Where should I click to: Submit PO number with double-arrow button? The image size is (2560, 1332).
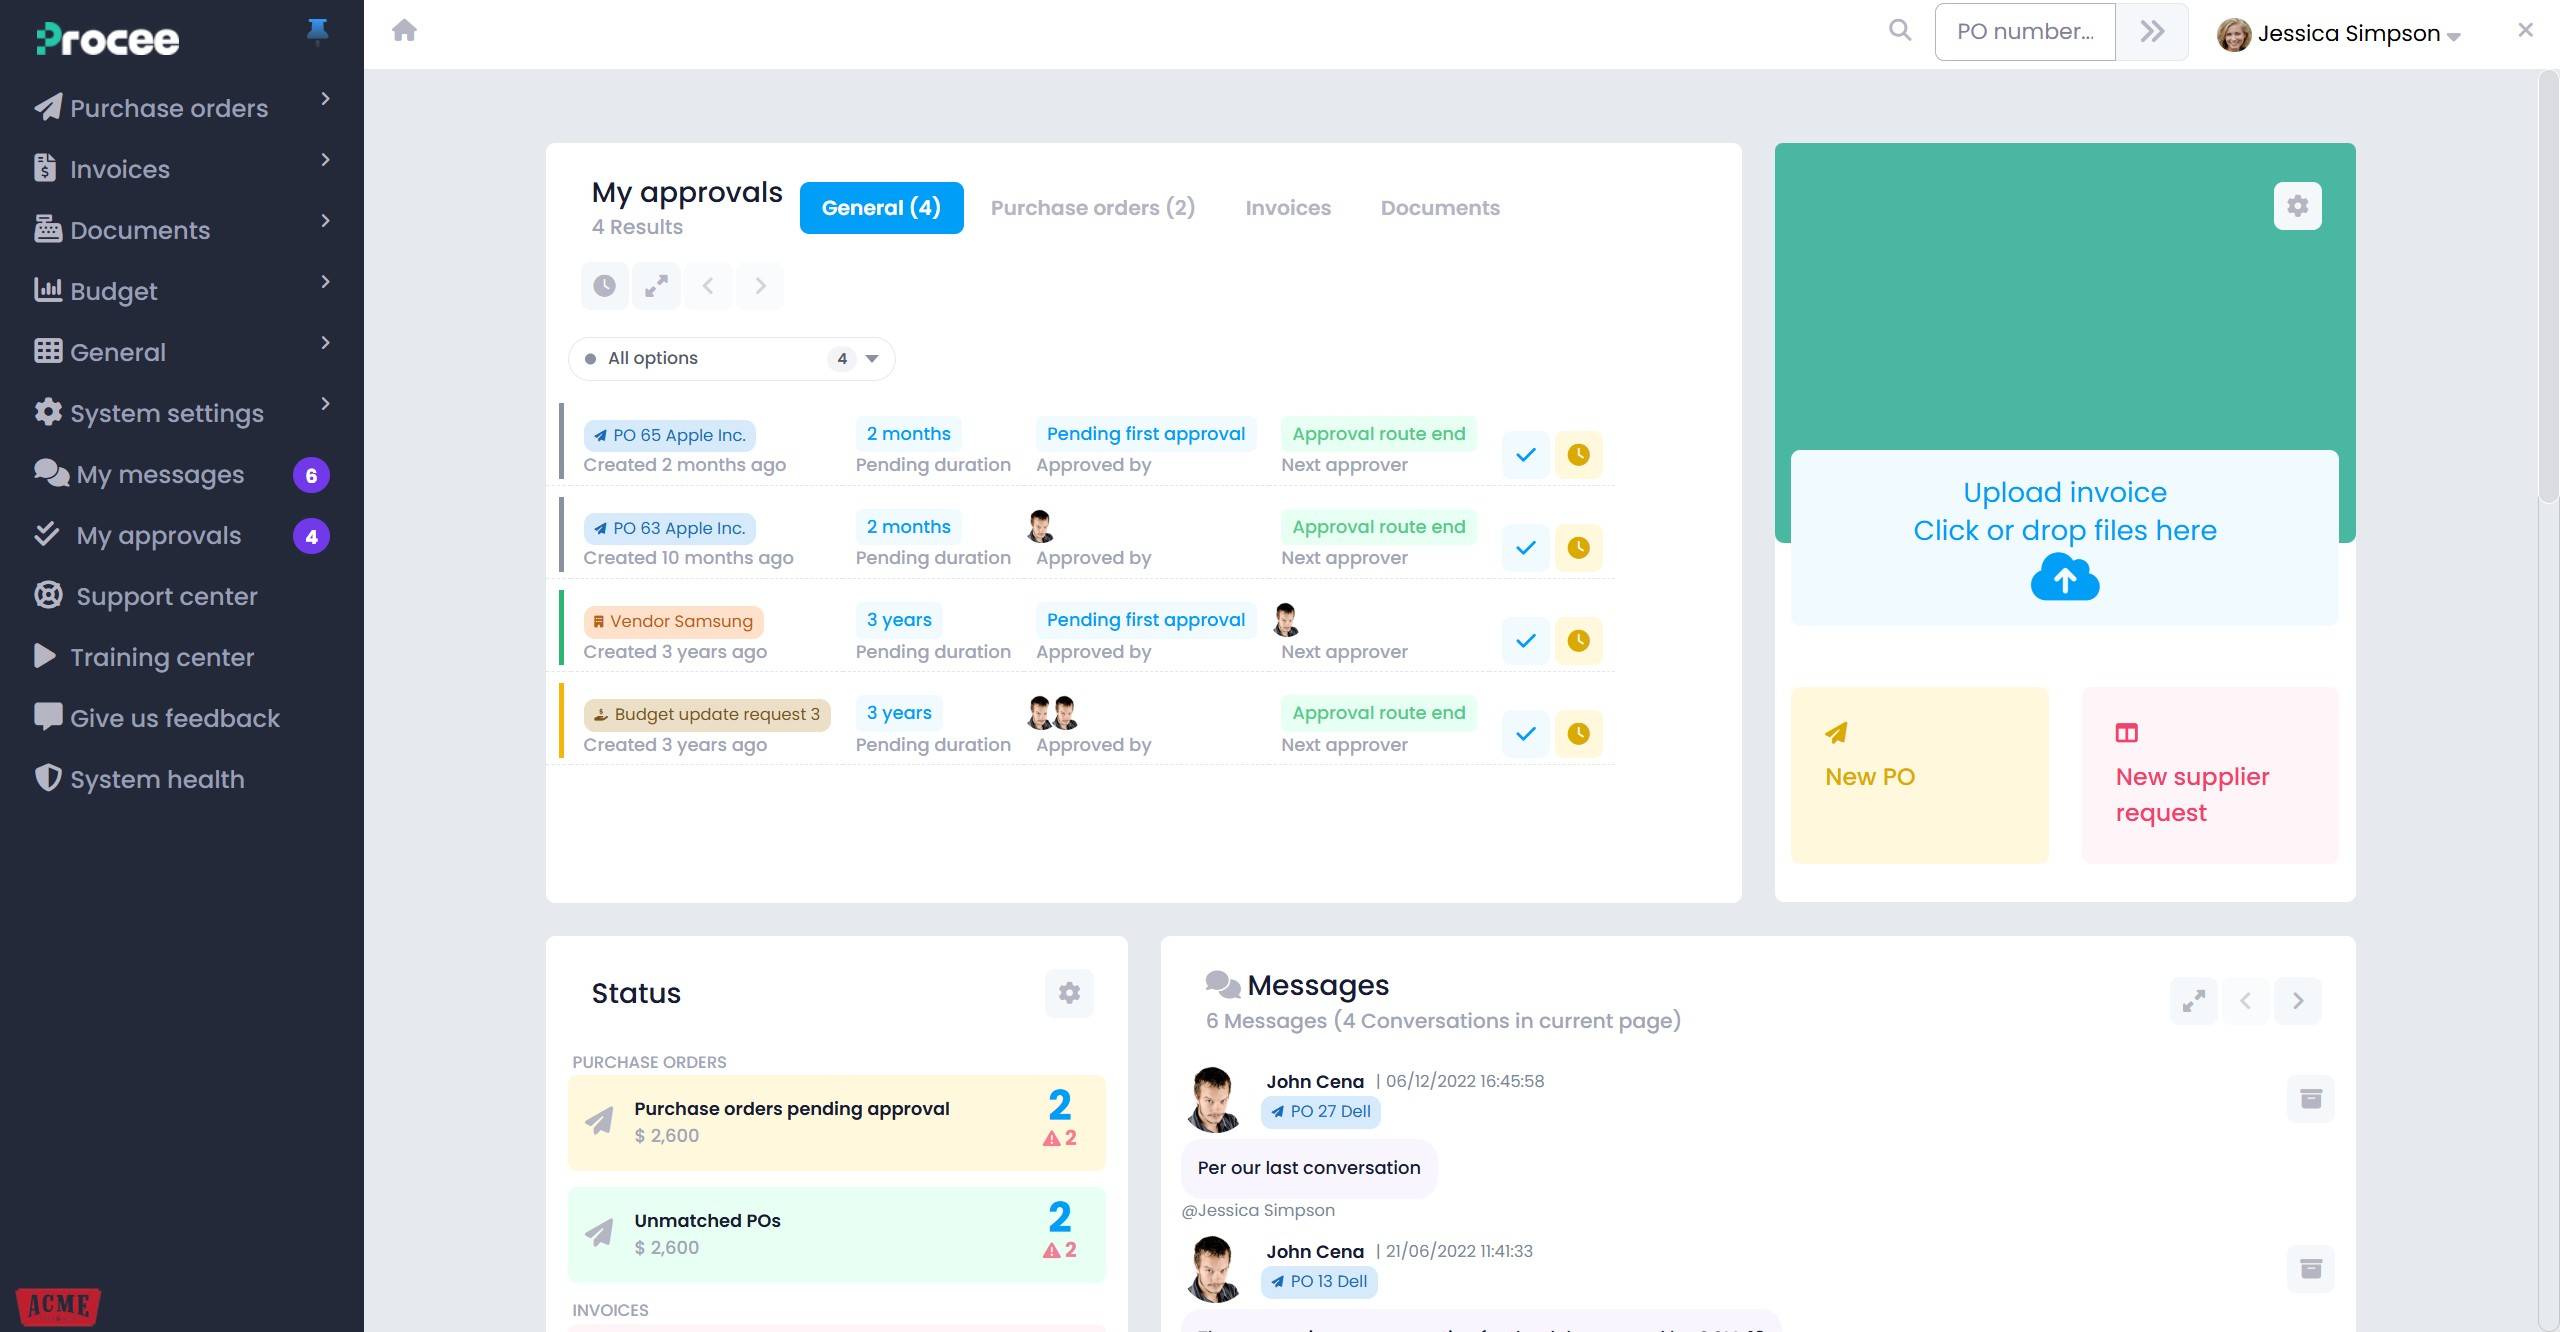[2152, 32]
